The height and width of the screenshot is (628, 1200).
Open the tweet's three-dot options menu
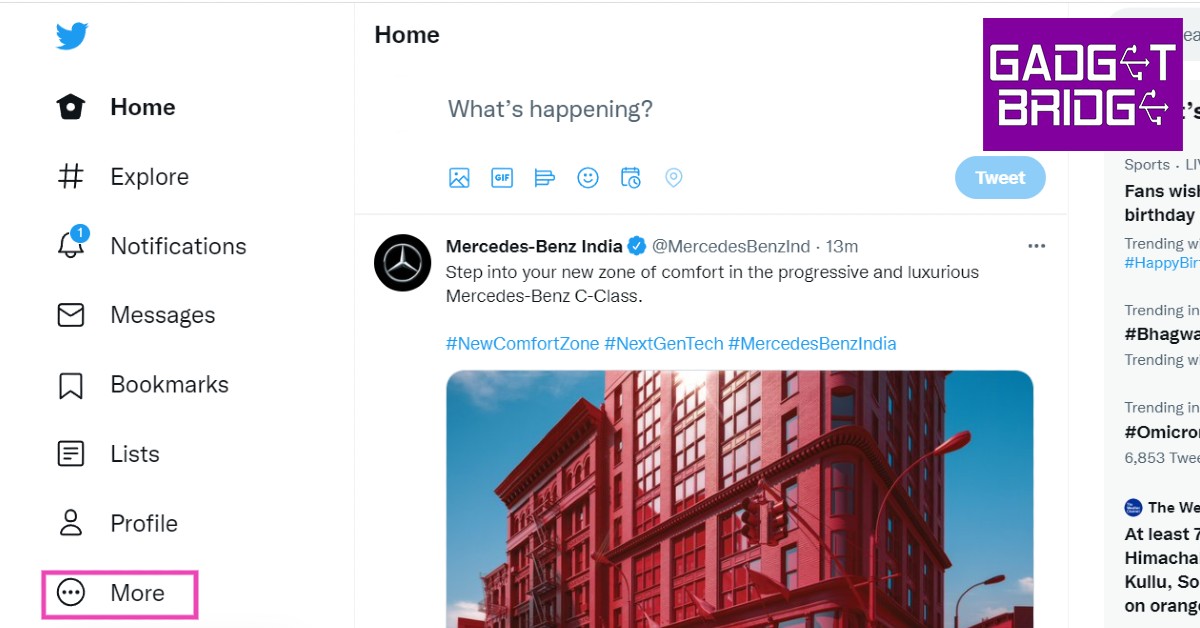[1036, 246]
